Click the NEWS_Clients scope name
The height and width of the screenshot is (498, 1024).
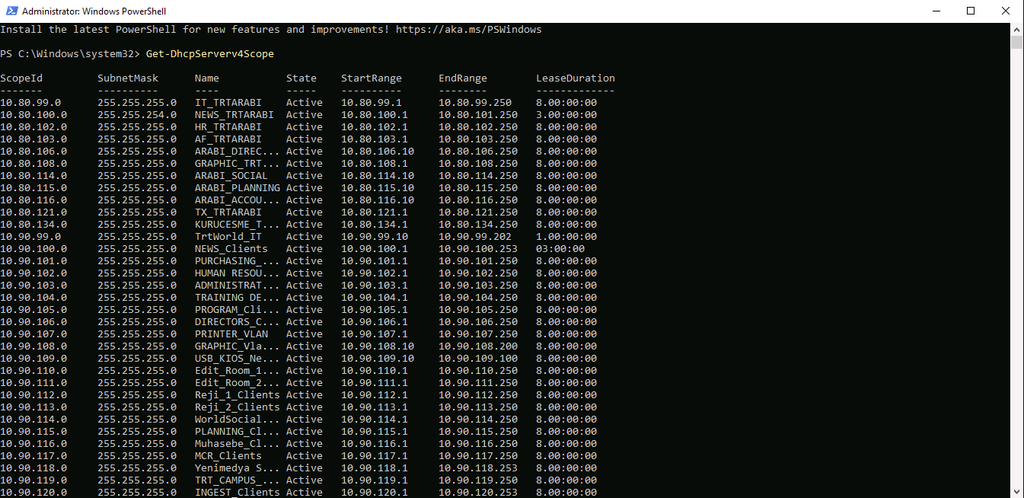click(x=231, y=249)
